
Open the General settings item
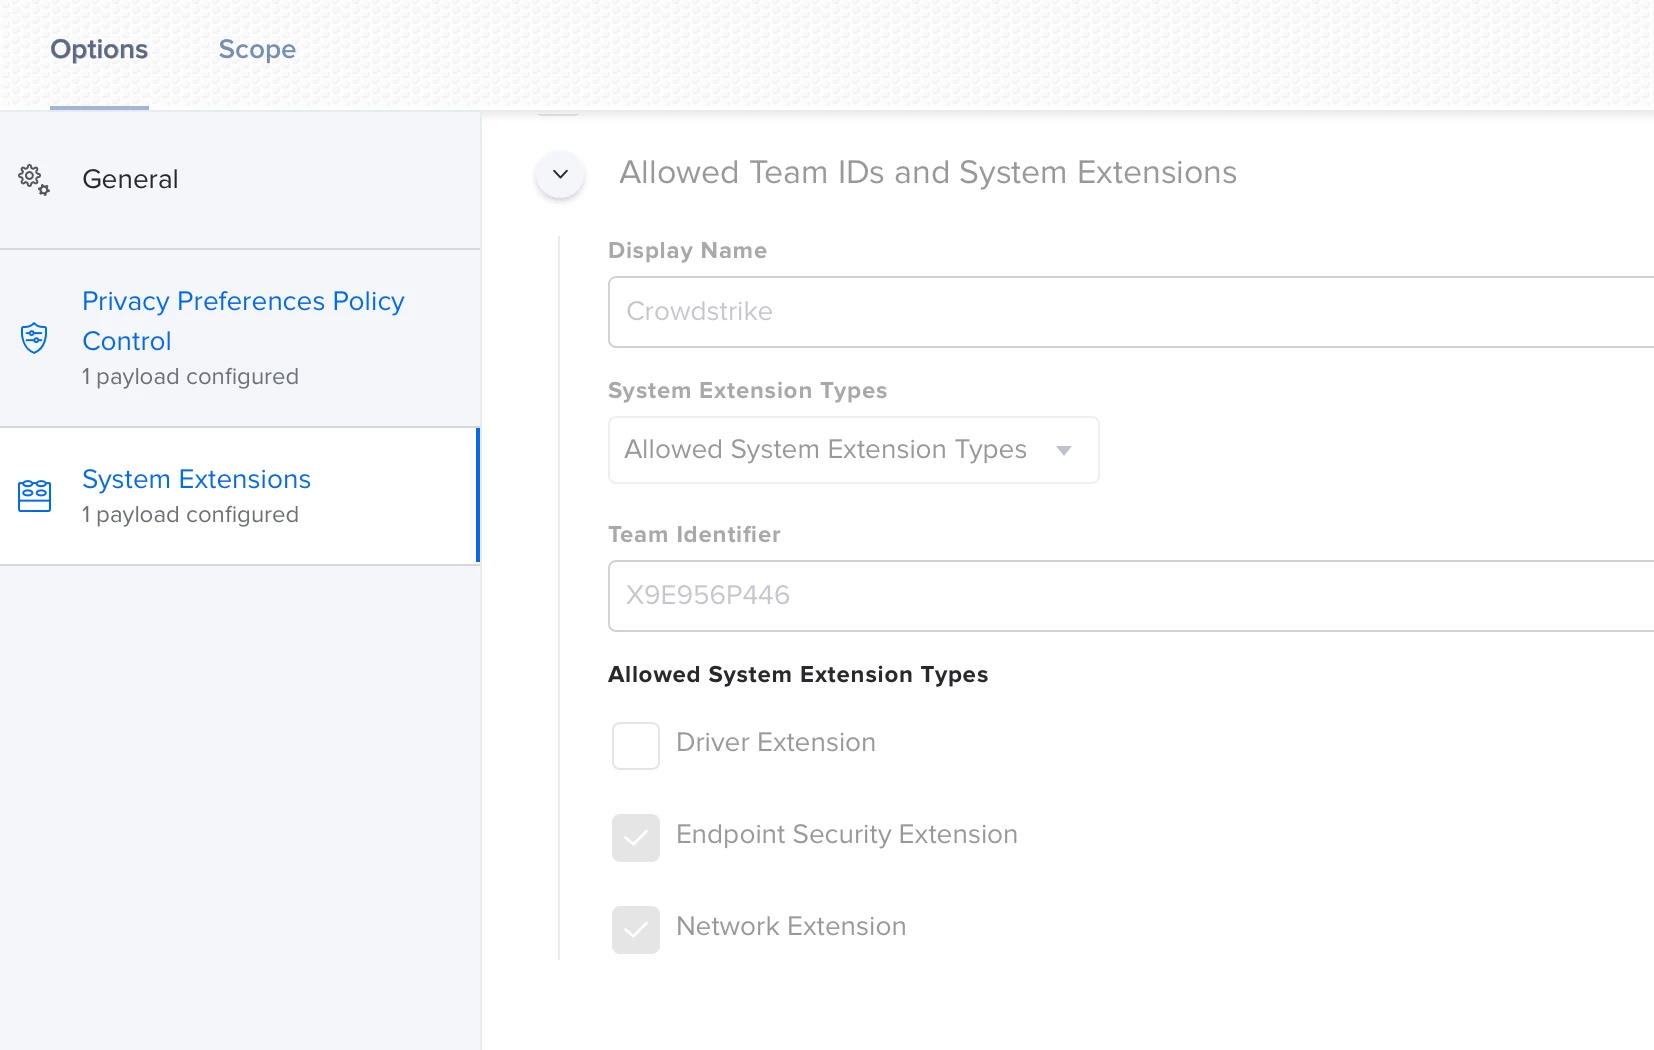[130, 180]
